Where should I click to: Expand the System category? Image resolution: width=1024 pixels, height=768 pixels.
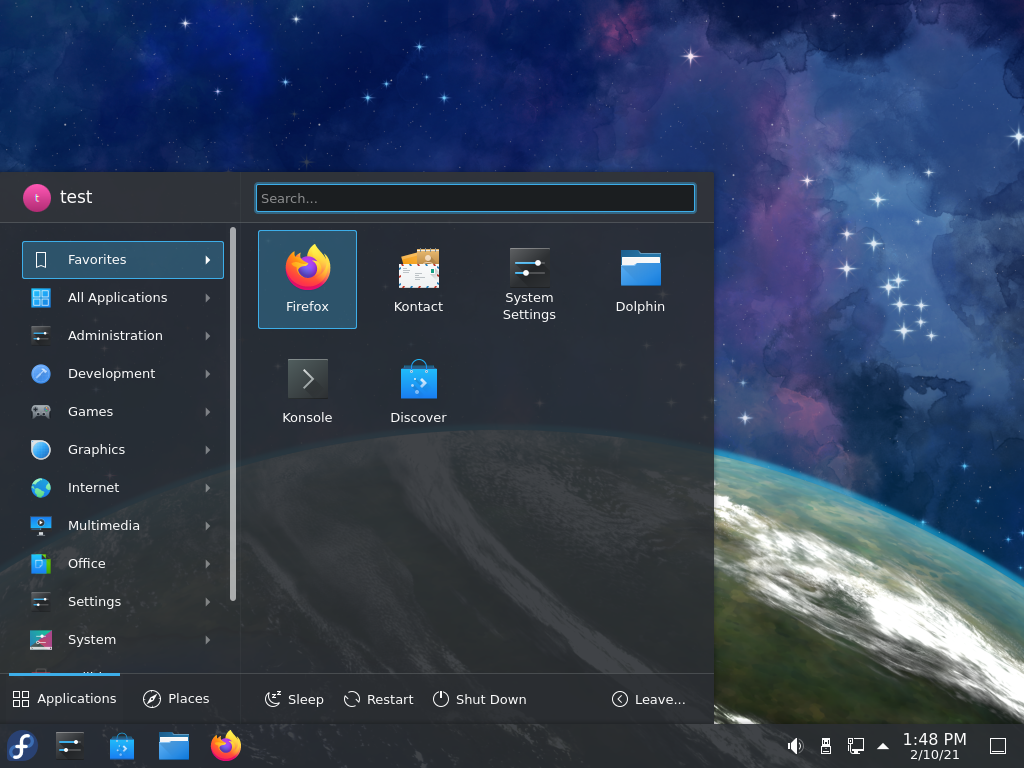pos(123,639)
